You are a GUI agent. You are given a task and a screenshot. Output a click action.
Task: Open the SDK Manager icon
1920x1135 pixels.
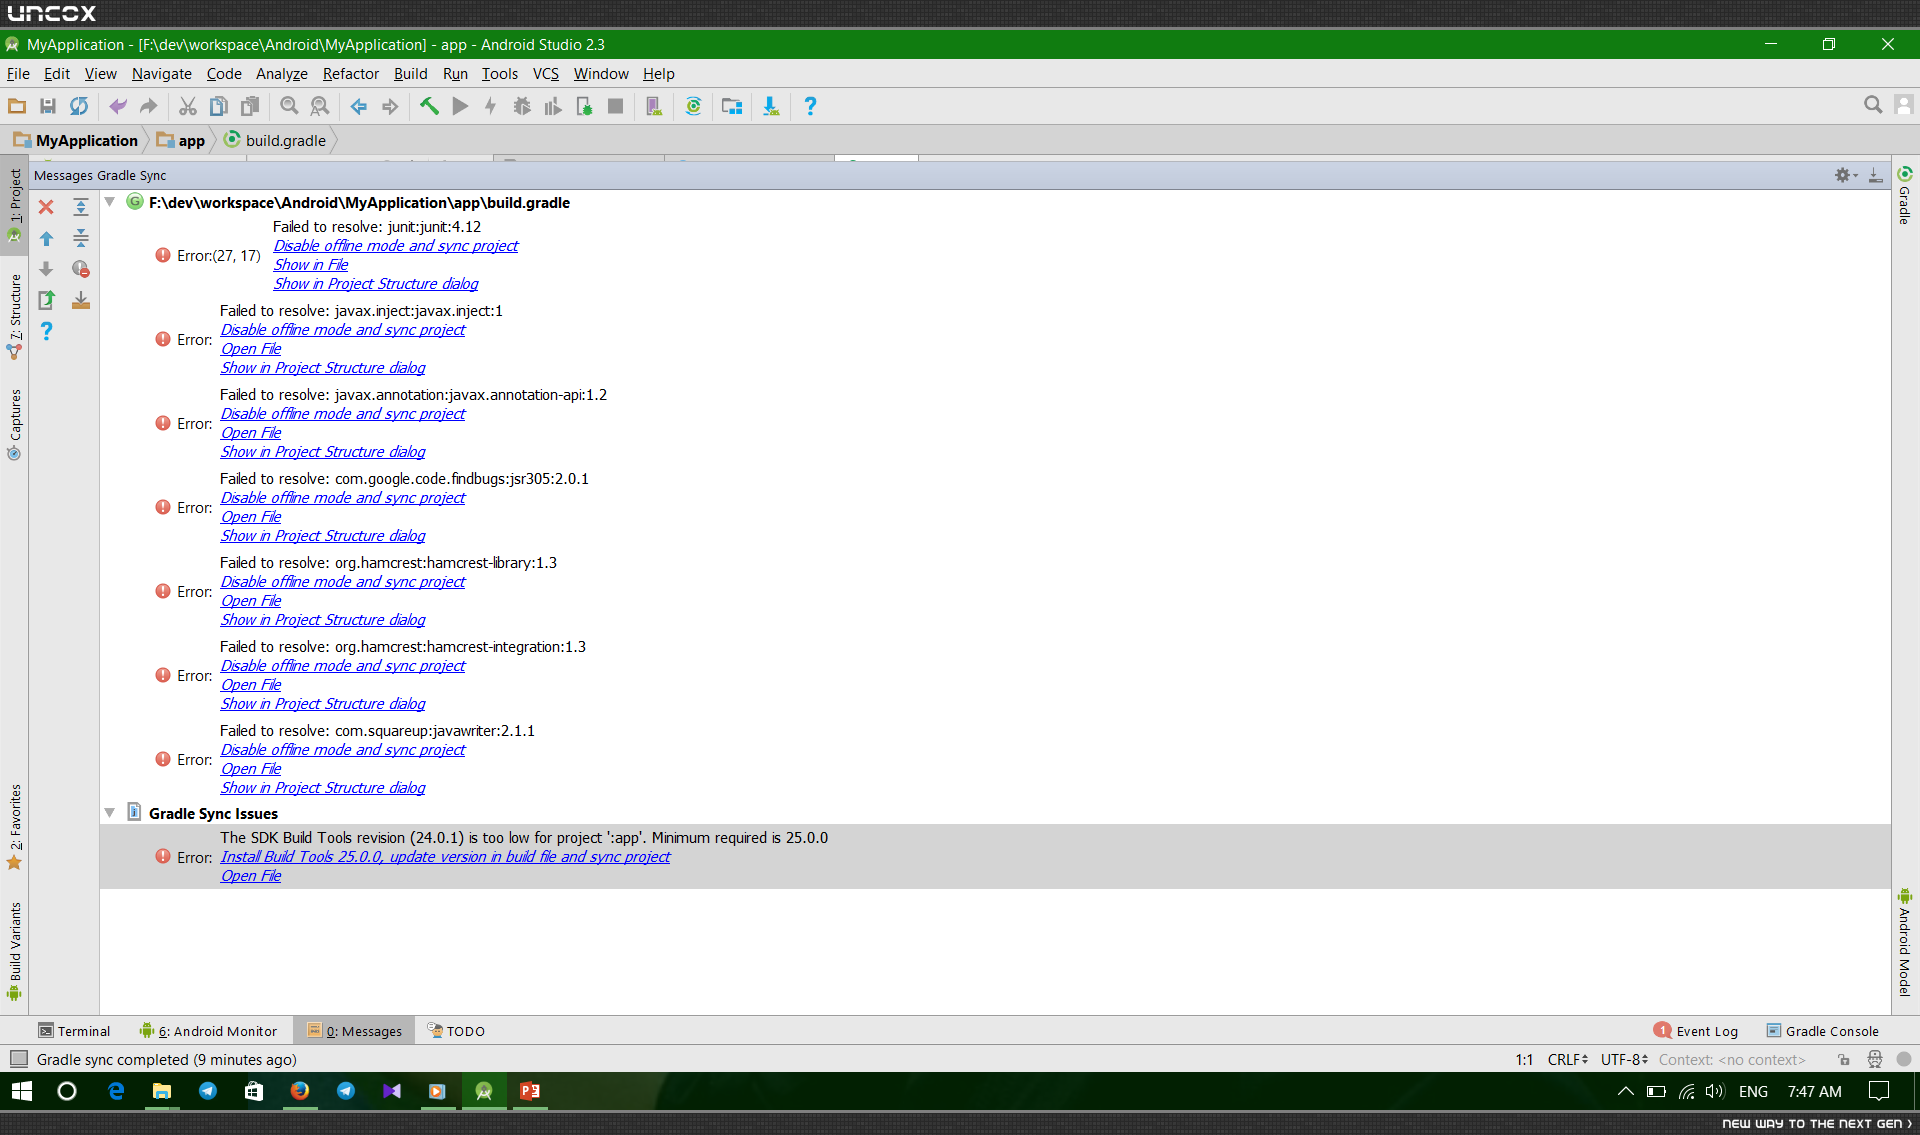(x=771, y=106)
